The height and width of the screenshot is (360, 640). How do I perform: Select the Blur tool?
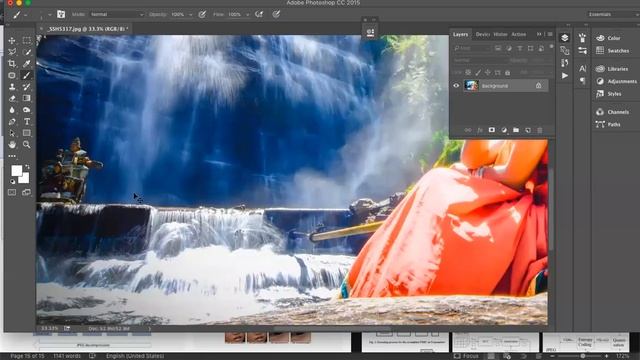coord(12,110)
